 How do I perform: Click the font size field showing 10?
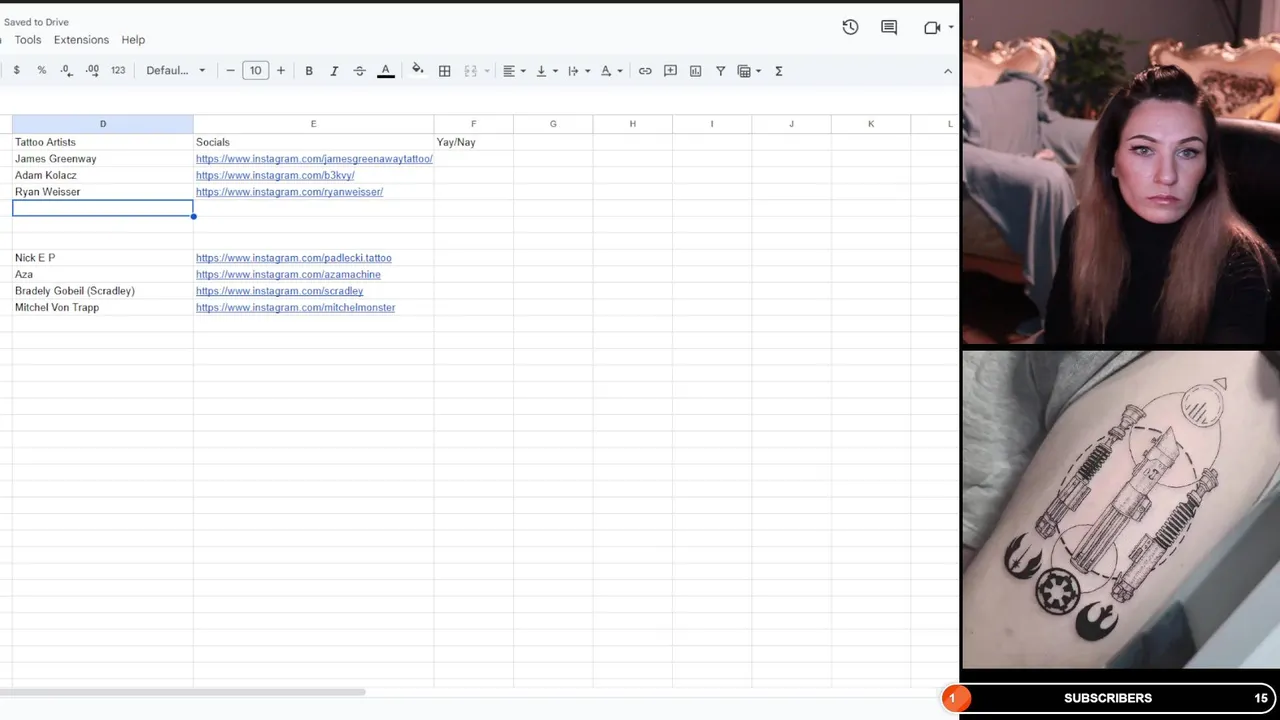click(255, 70)
